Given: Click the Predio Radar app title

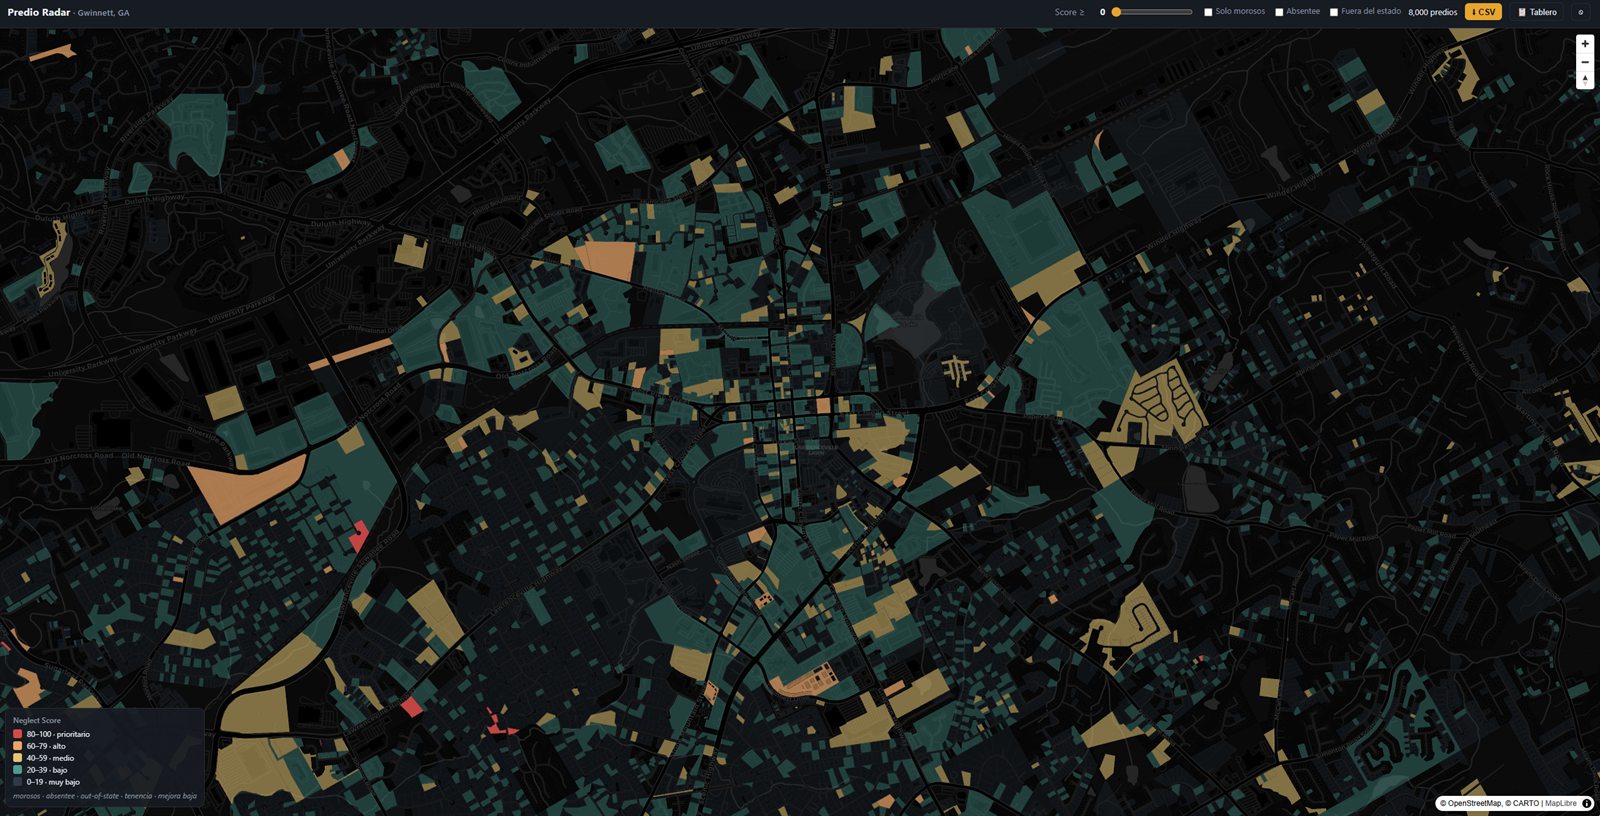Looking at the screenshot, I should (x=39, y=12).
